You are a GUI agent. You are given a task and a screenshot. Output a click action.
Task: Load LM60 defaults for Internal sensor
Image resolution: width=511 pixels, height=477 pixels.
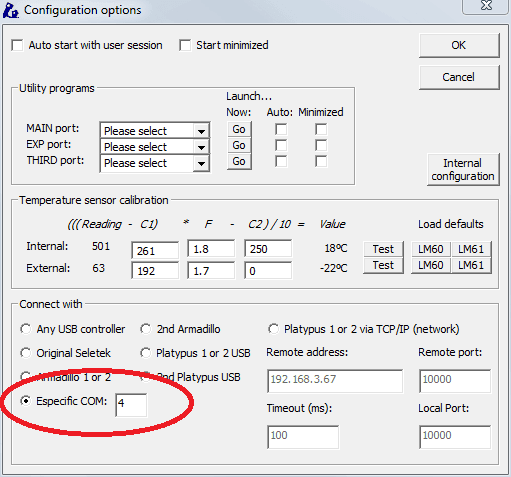[x=431, y=249]
